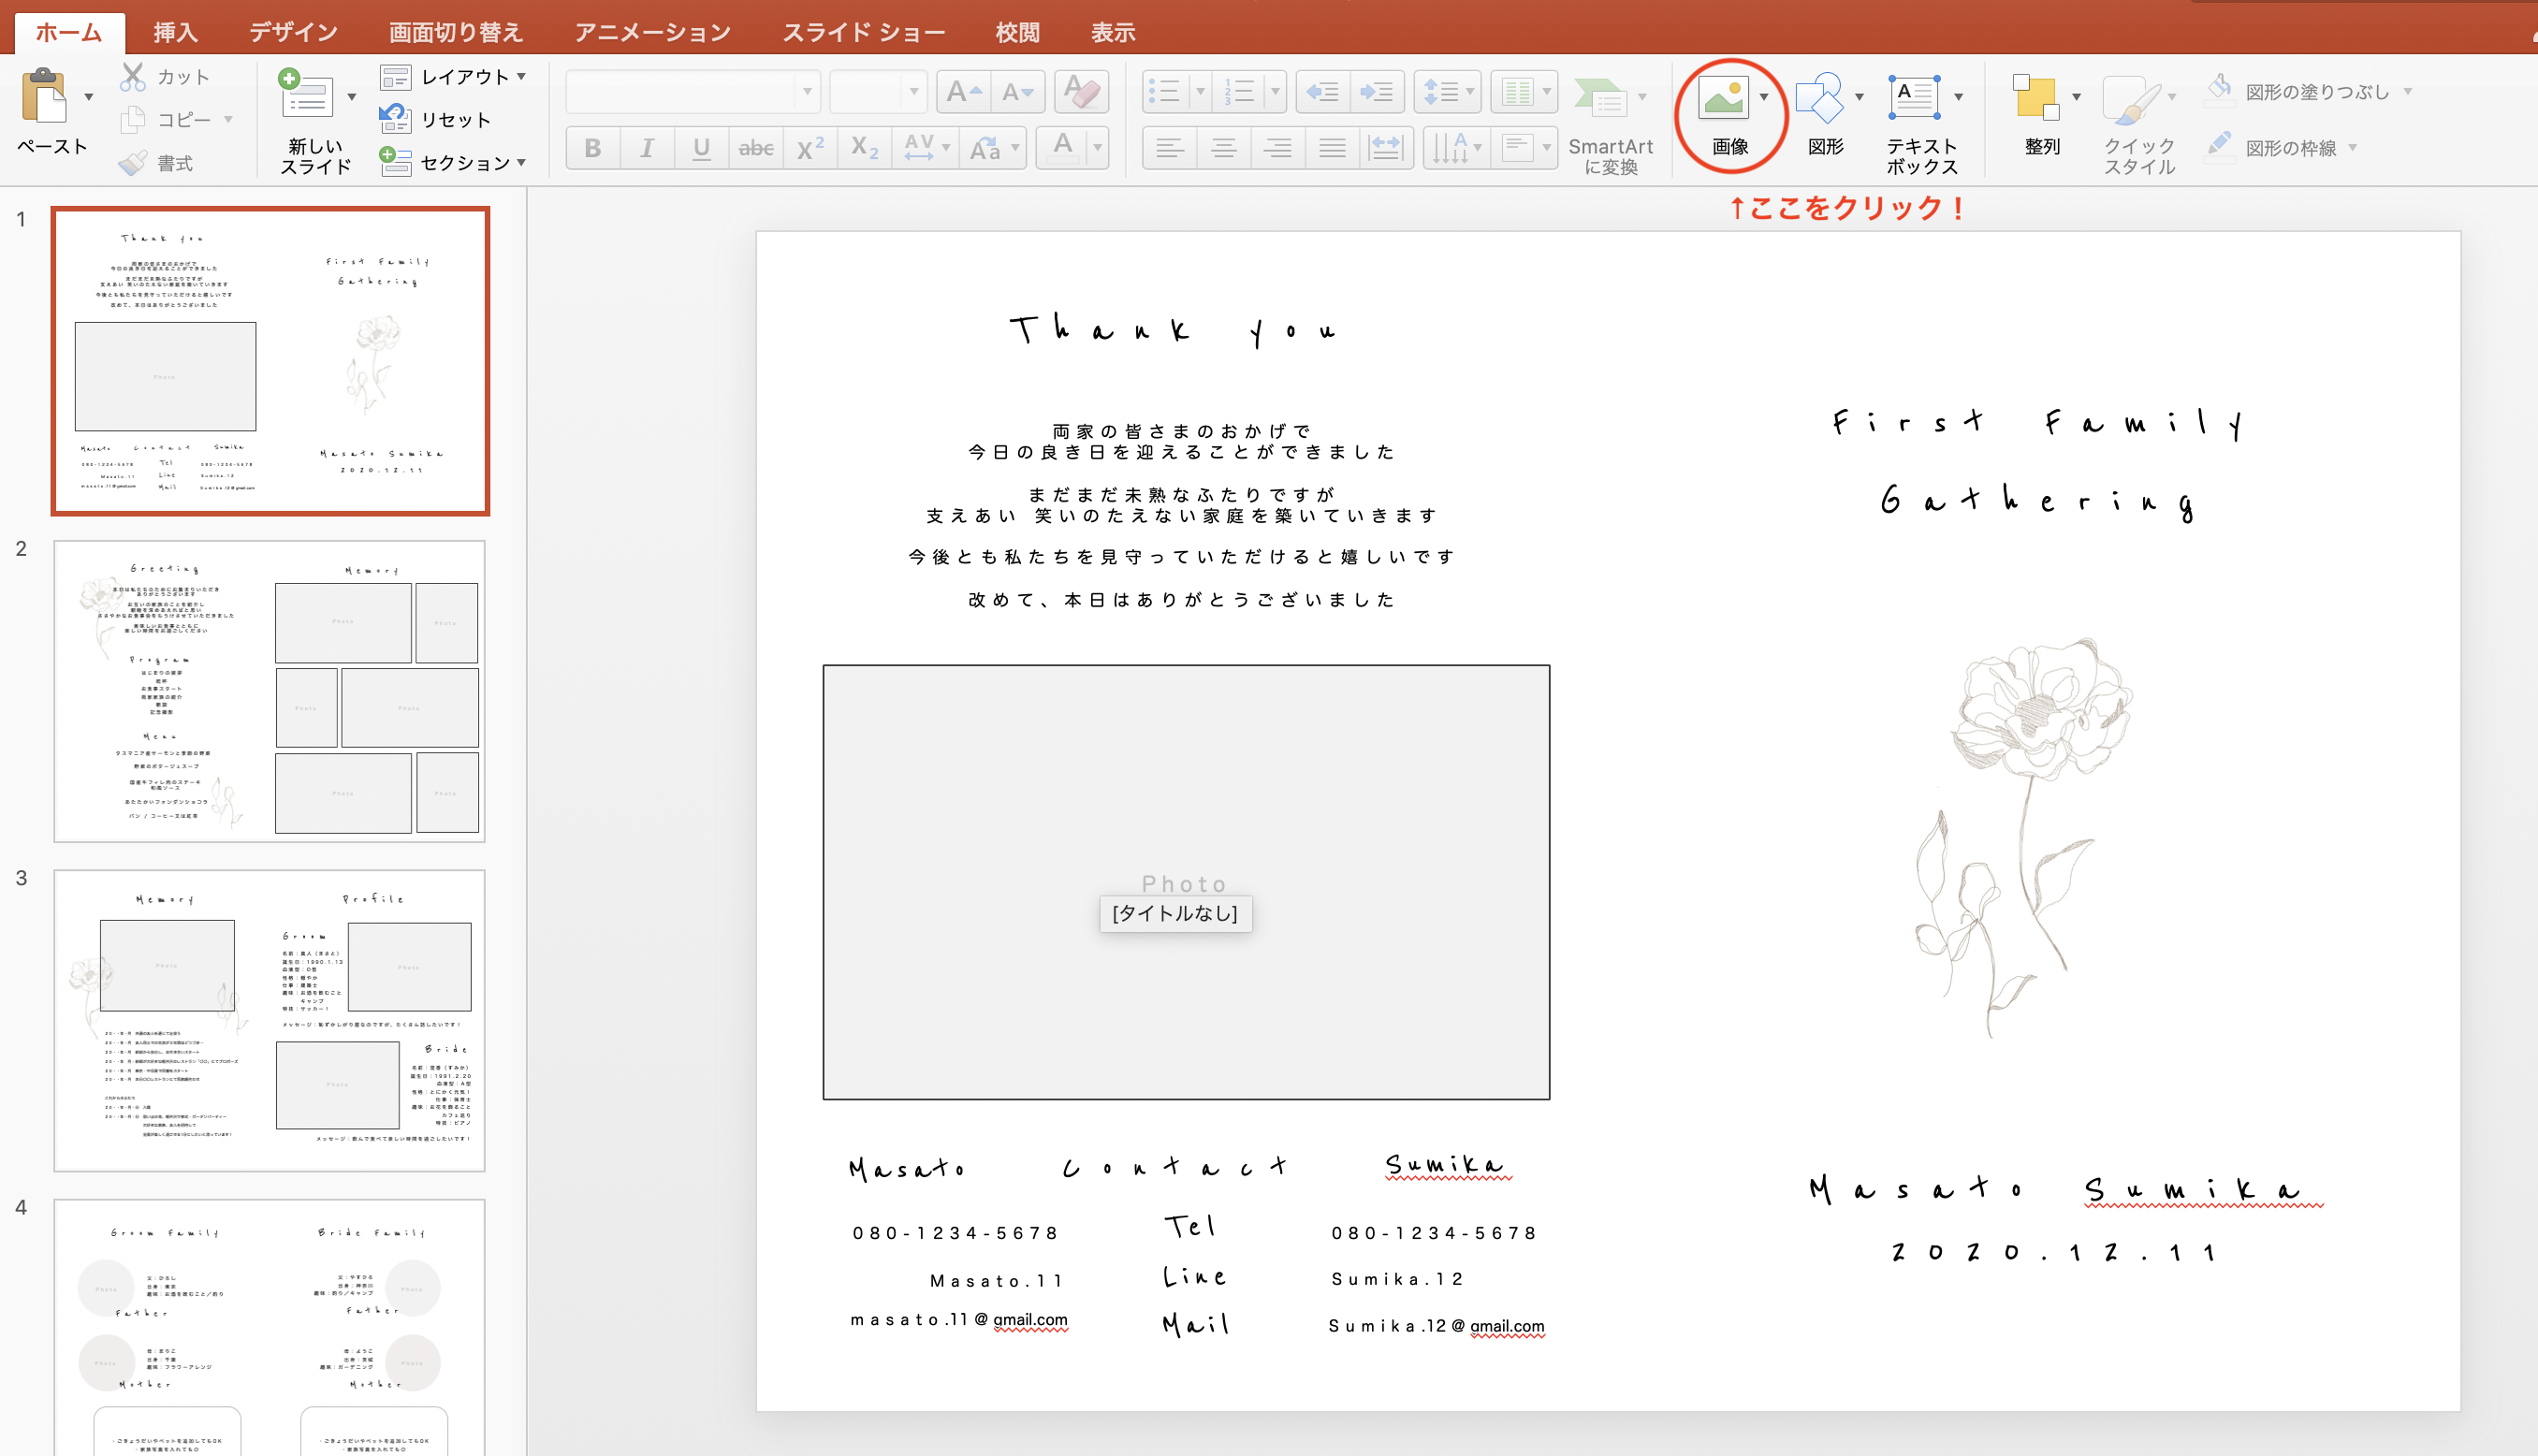Open the アニメーション ribbon tab

pyautogui.click(x=652, y=32)
